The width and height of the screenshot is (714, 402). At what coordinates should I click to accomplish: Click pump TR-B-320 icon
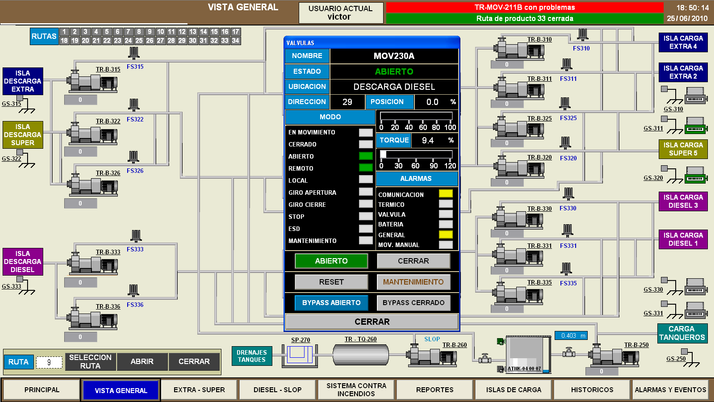click(x=519, y=167)
